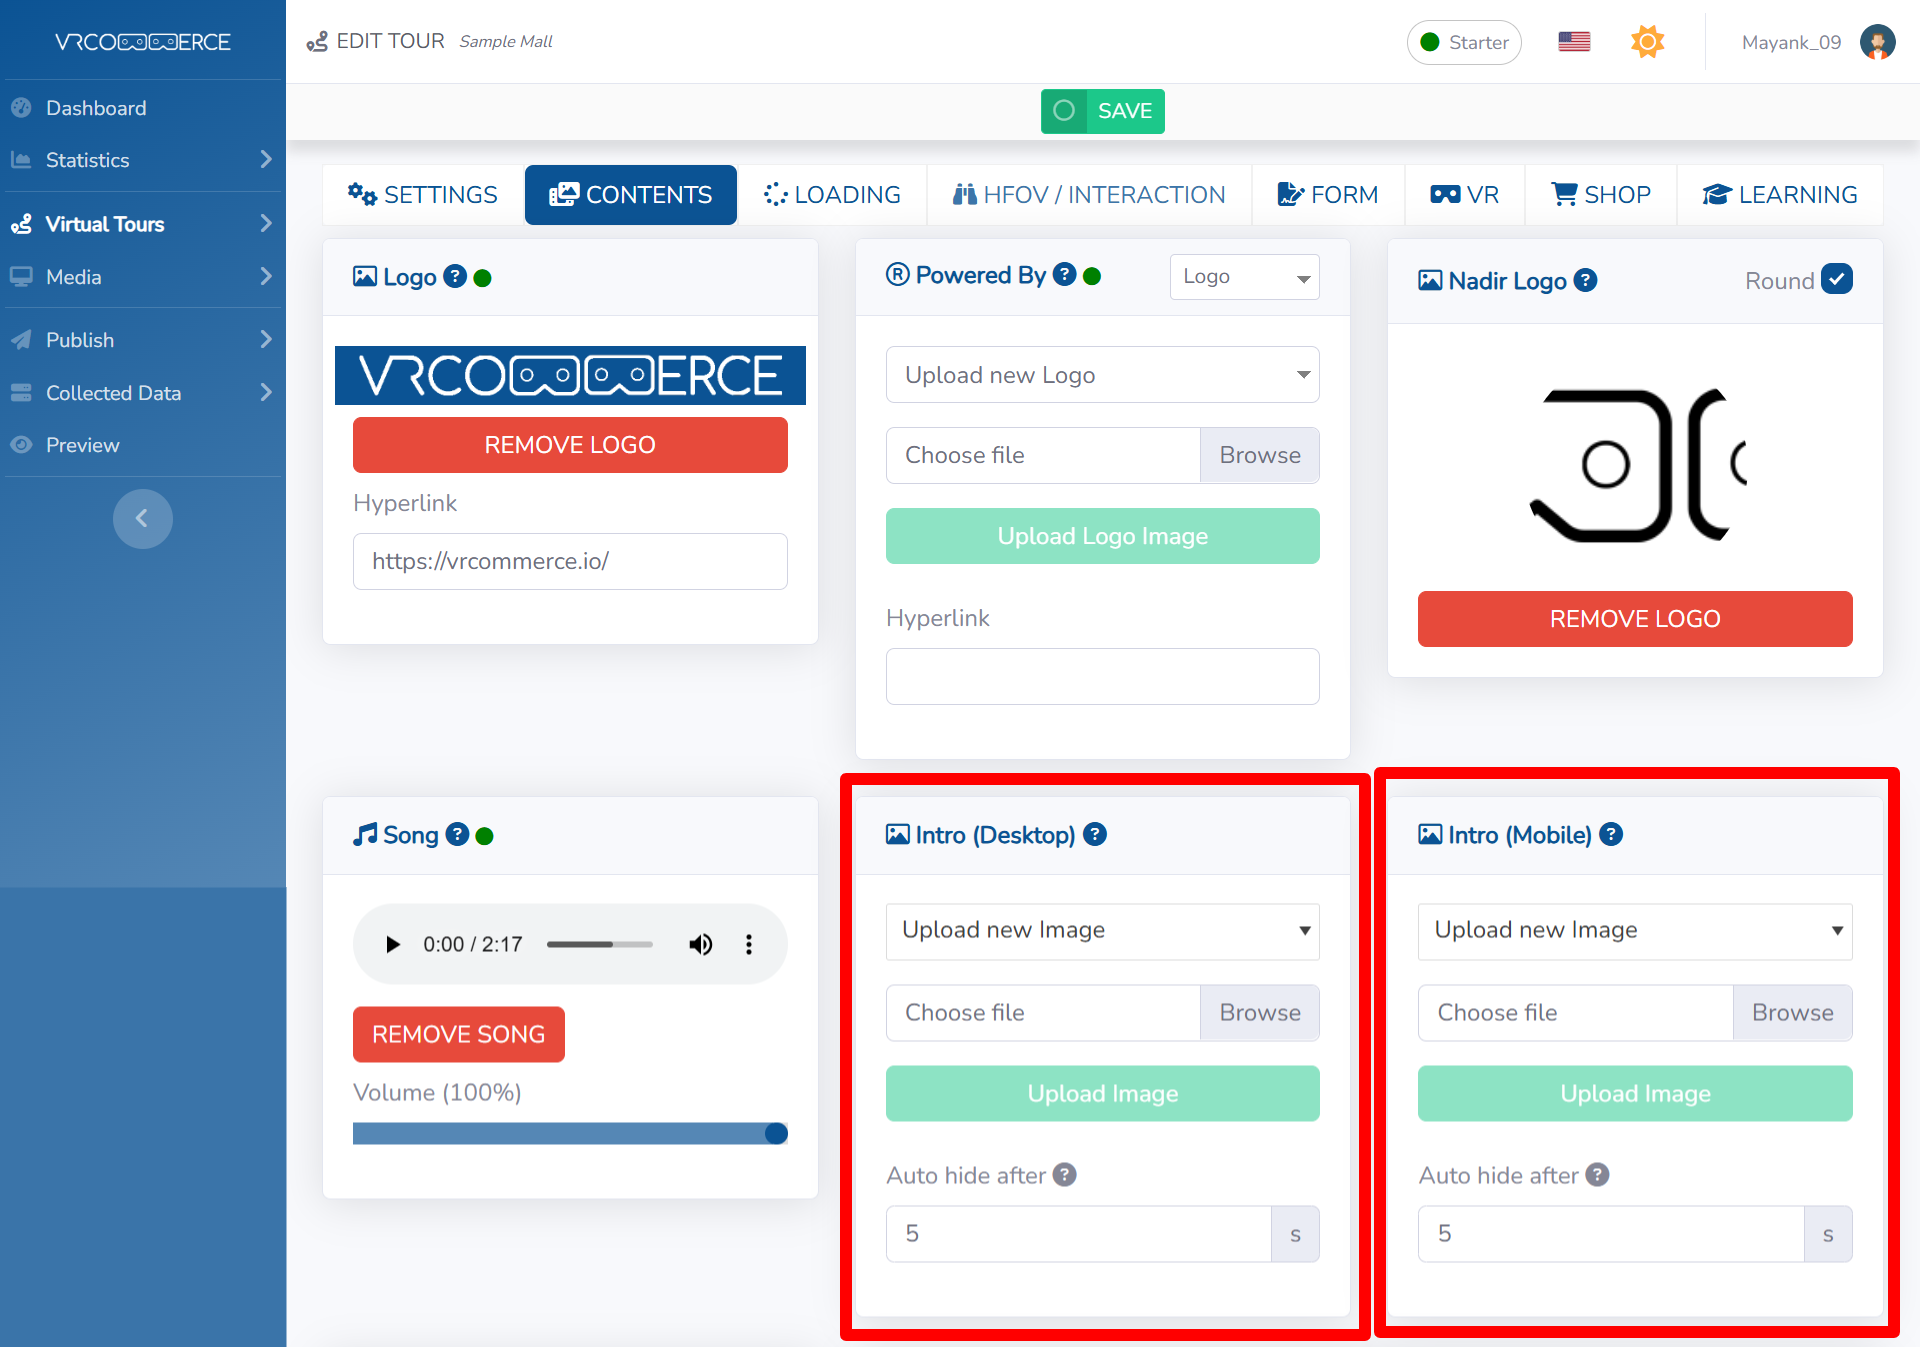Viewport: 1920px width, 1347px height.
Task: Open audio player three-dot options
Action: [749, 944]
